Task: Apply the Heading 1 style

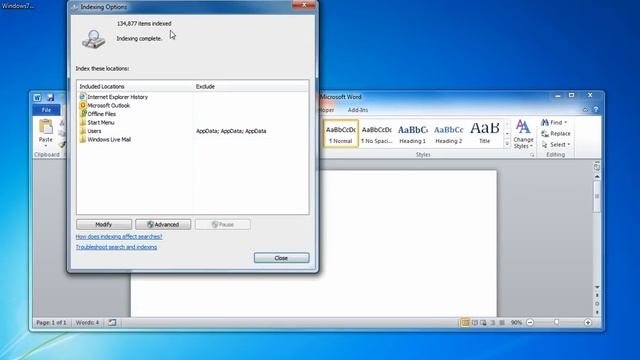Action: (412, 133)
